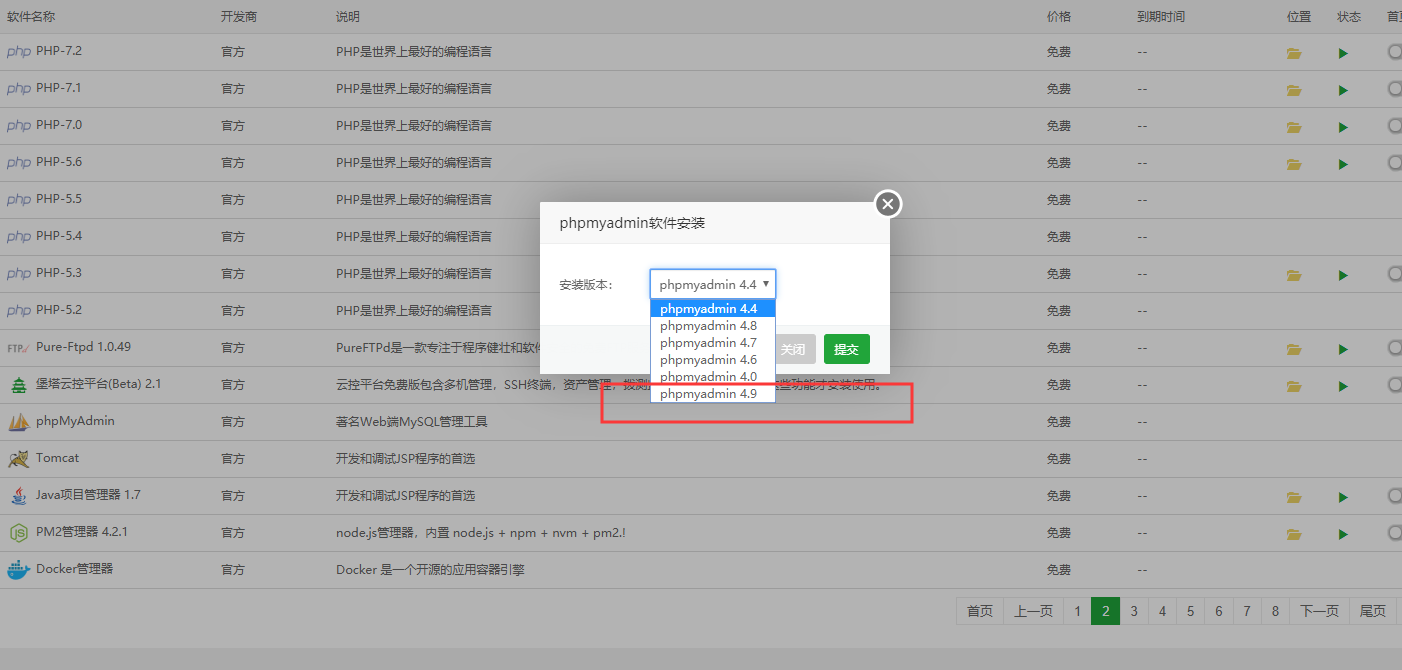Open page 1 in pagination
The image size is (1402, 670).
1077,611
